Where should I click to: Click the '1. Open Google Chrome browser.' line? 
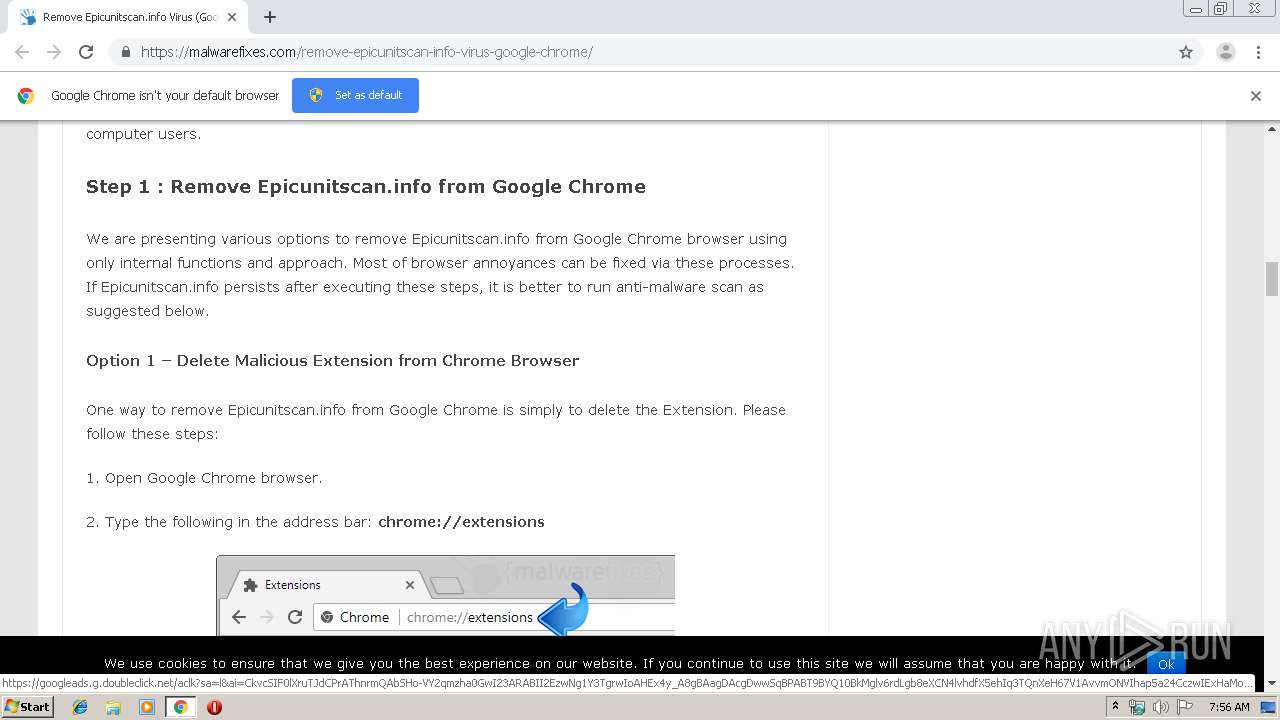tap(204, 478)
